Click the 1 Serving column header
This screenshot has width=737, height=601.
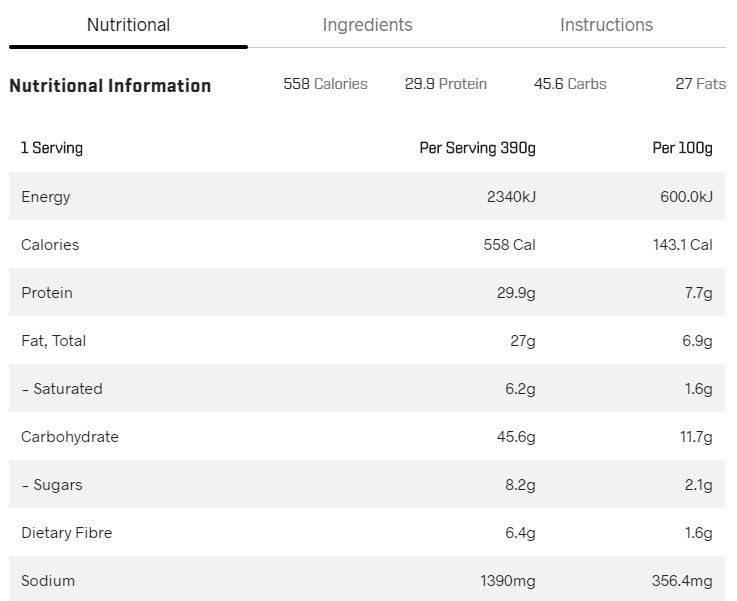click(52, 148)
